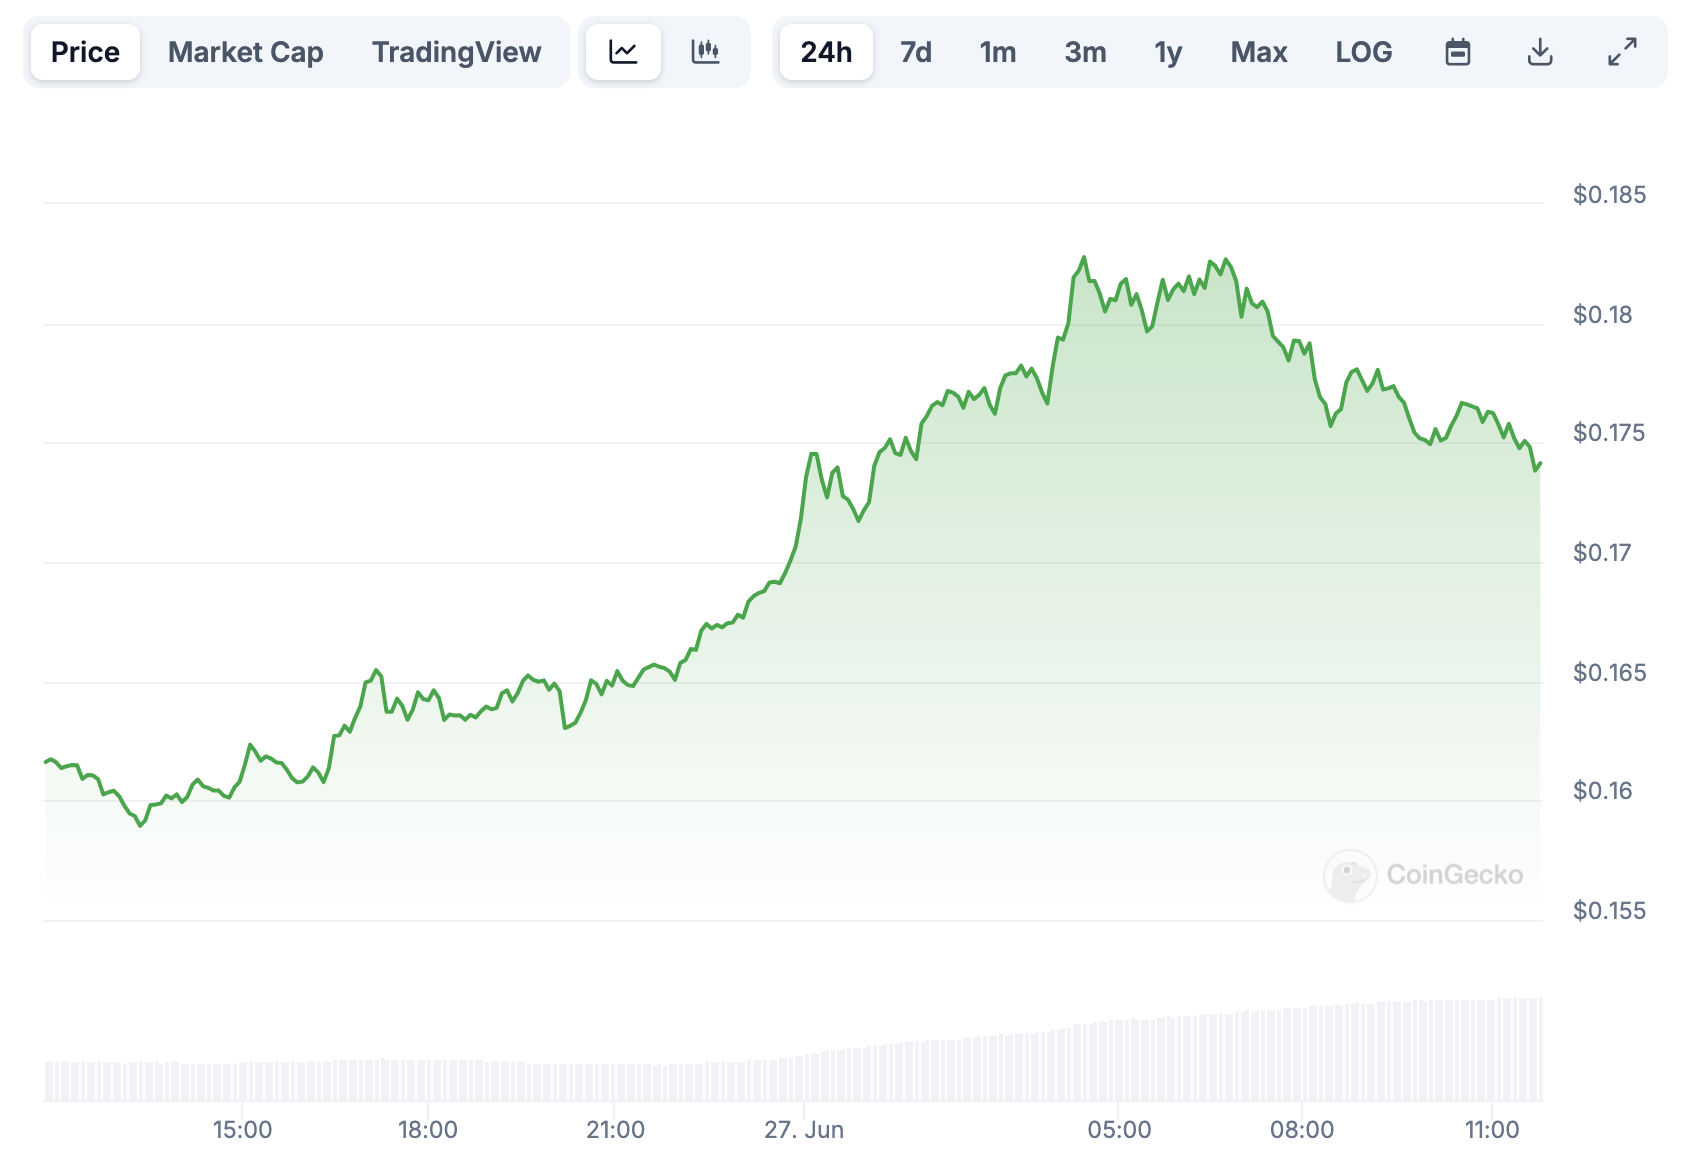
Task: Toggle LOG scale on chart
Action: (1363, 52)
